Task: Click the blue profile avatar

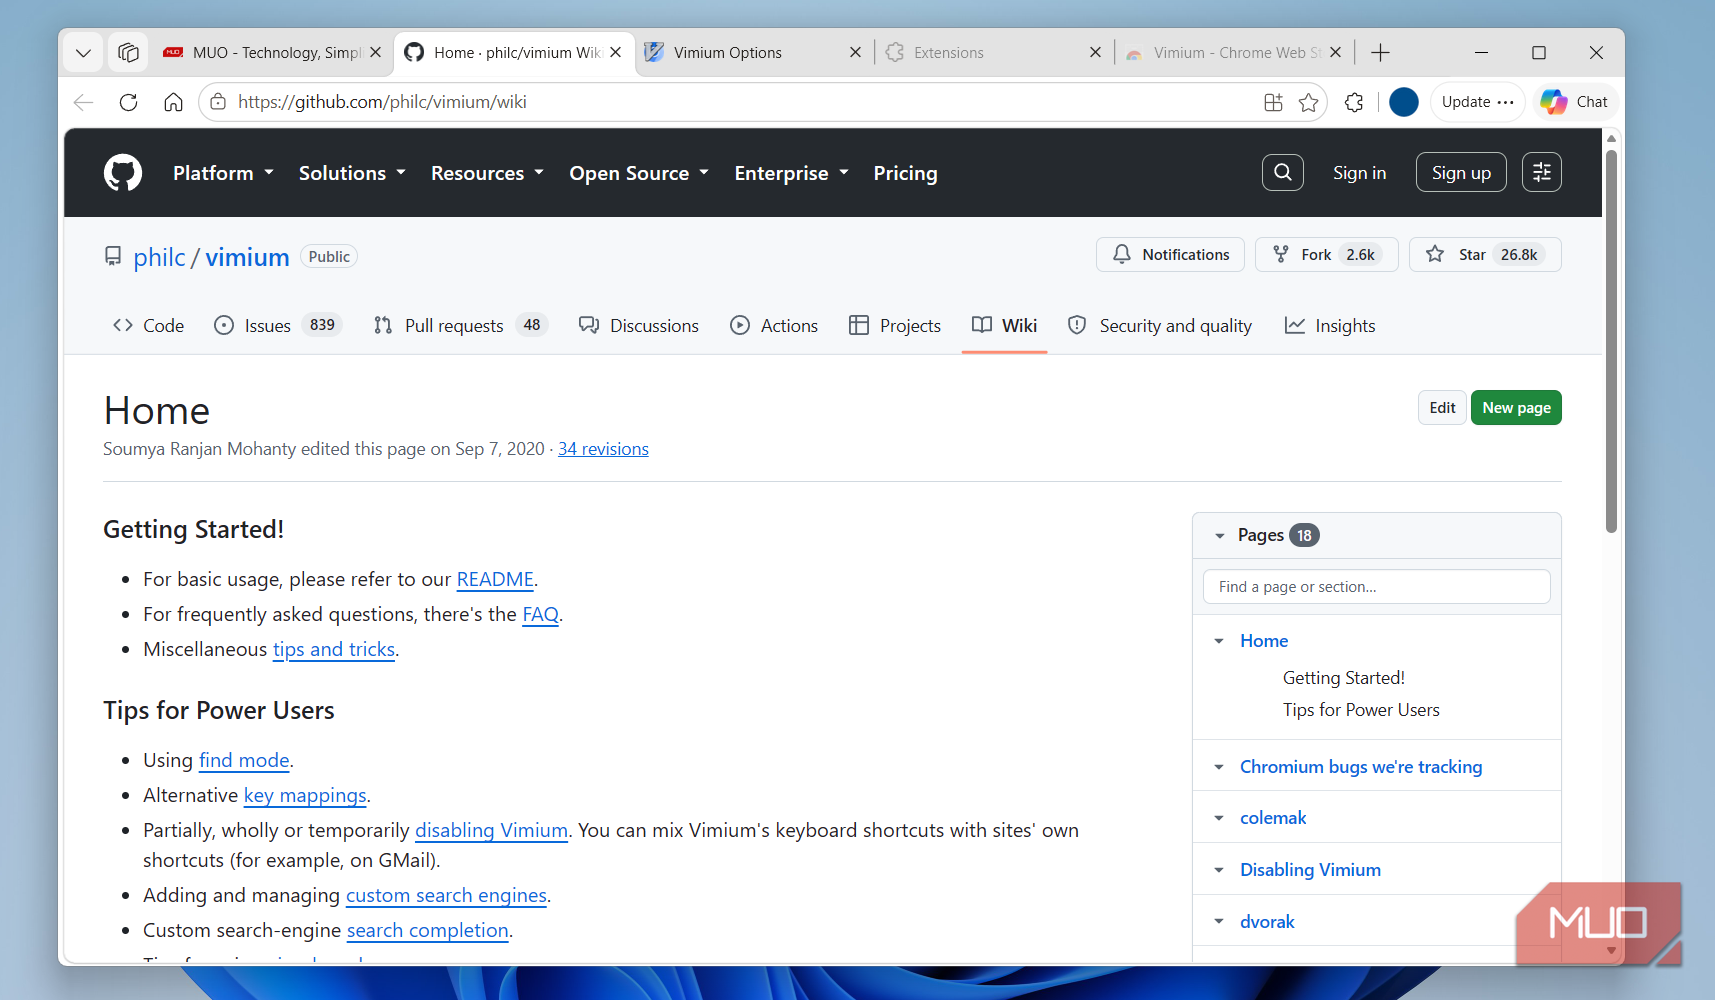Action: tap(1404, 102)
